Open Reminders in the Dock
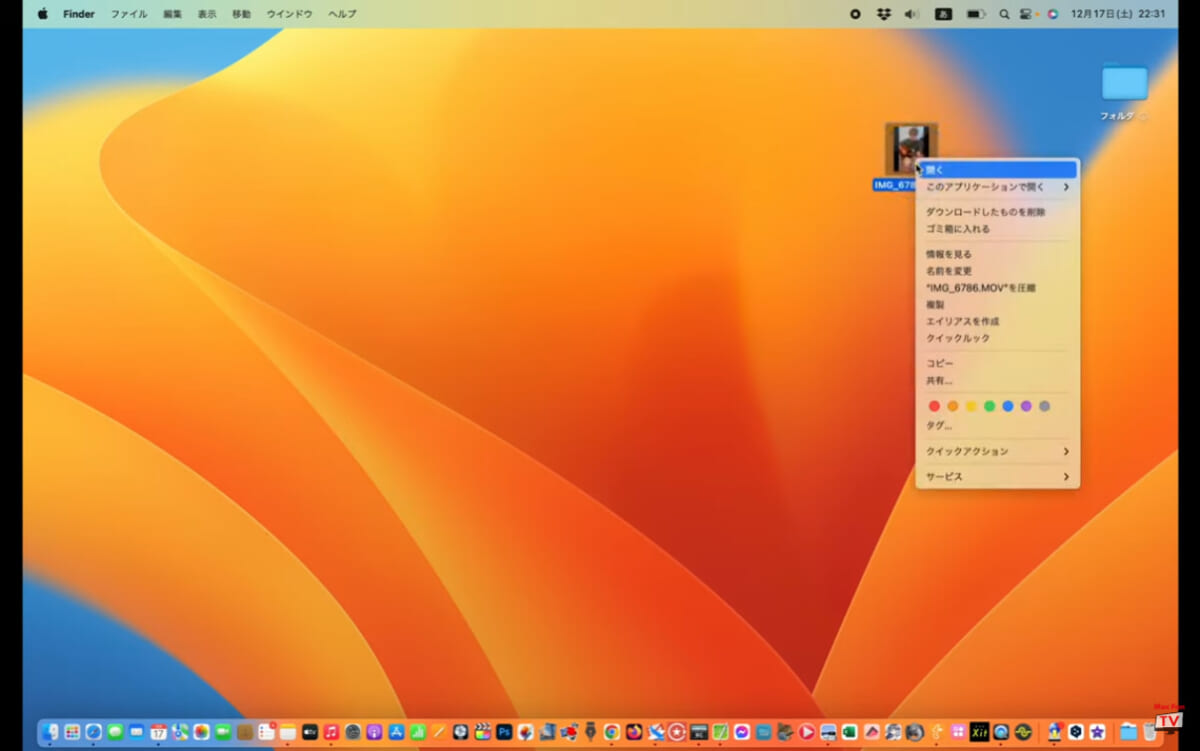Screen dimensions: 1200x751 click(x=266, y=732)
